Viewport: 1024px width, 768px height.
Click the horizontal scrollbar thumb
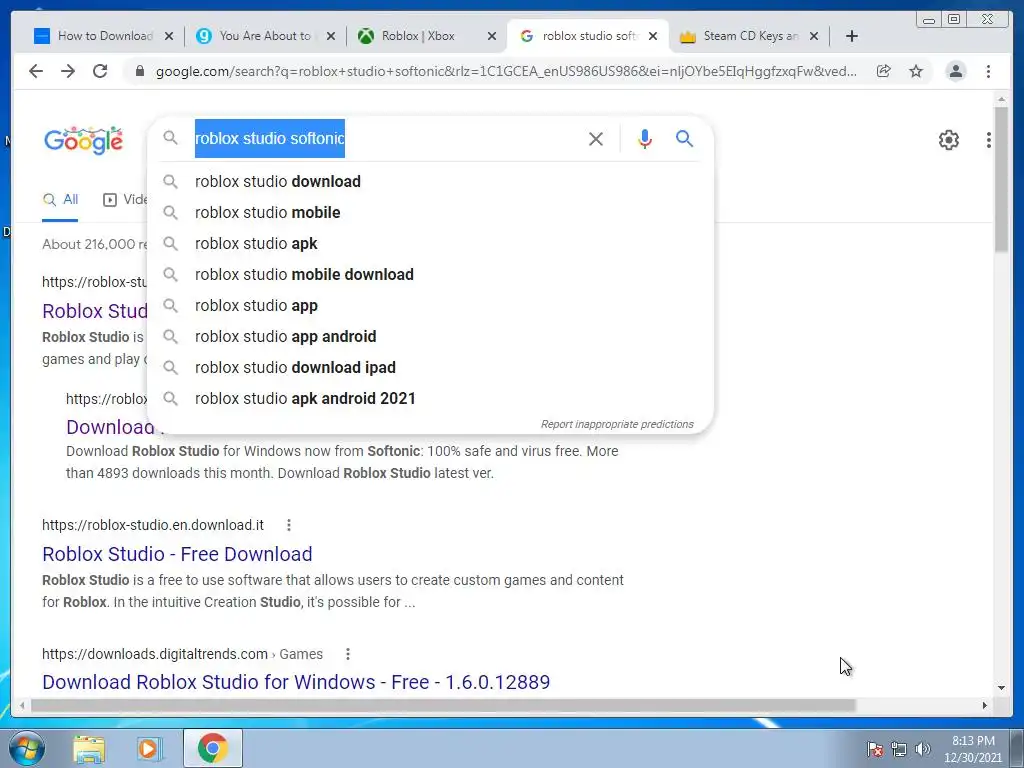click(443, 705)
